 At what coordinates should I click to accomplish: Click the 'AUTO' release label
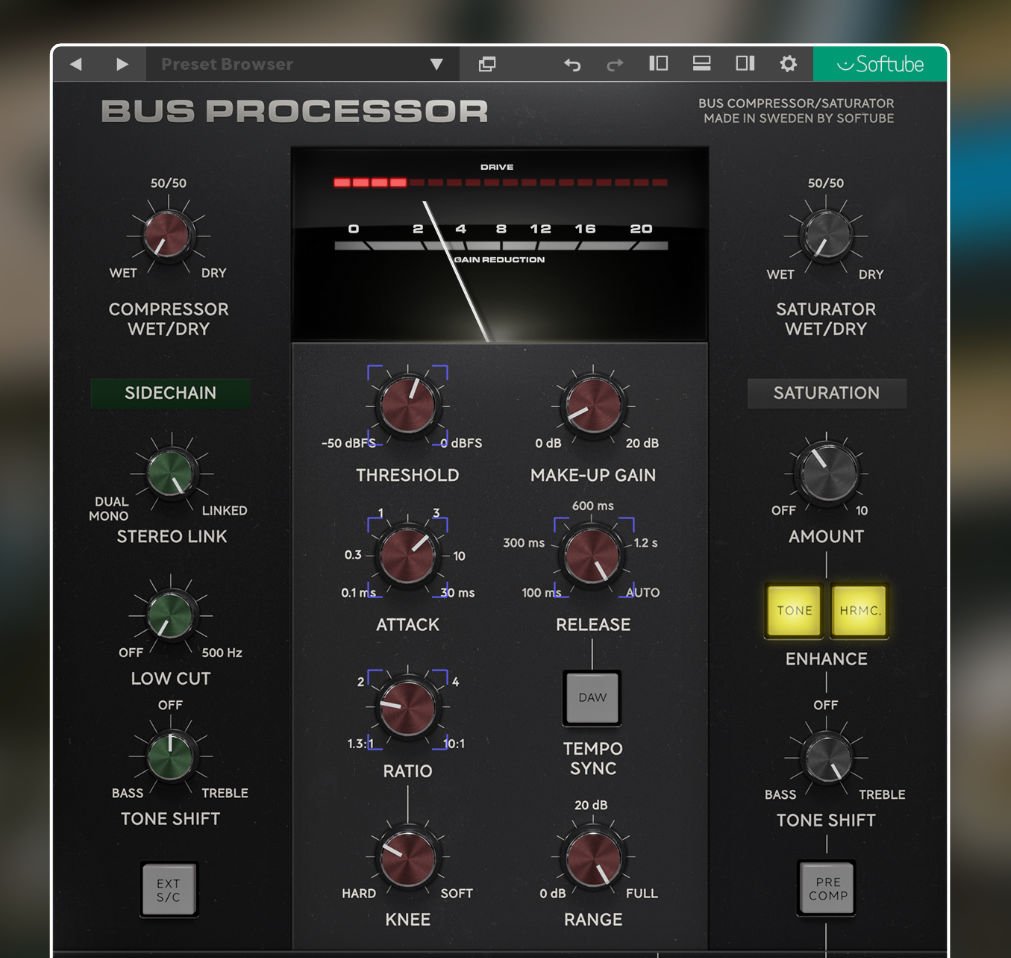tap(643, 592)
